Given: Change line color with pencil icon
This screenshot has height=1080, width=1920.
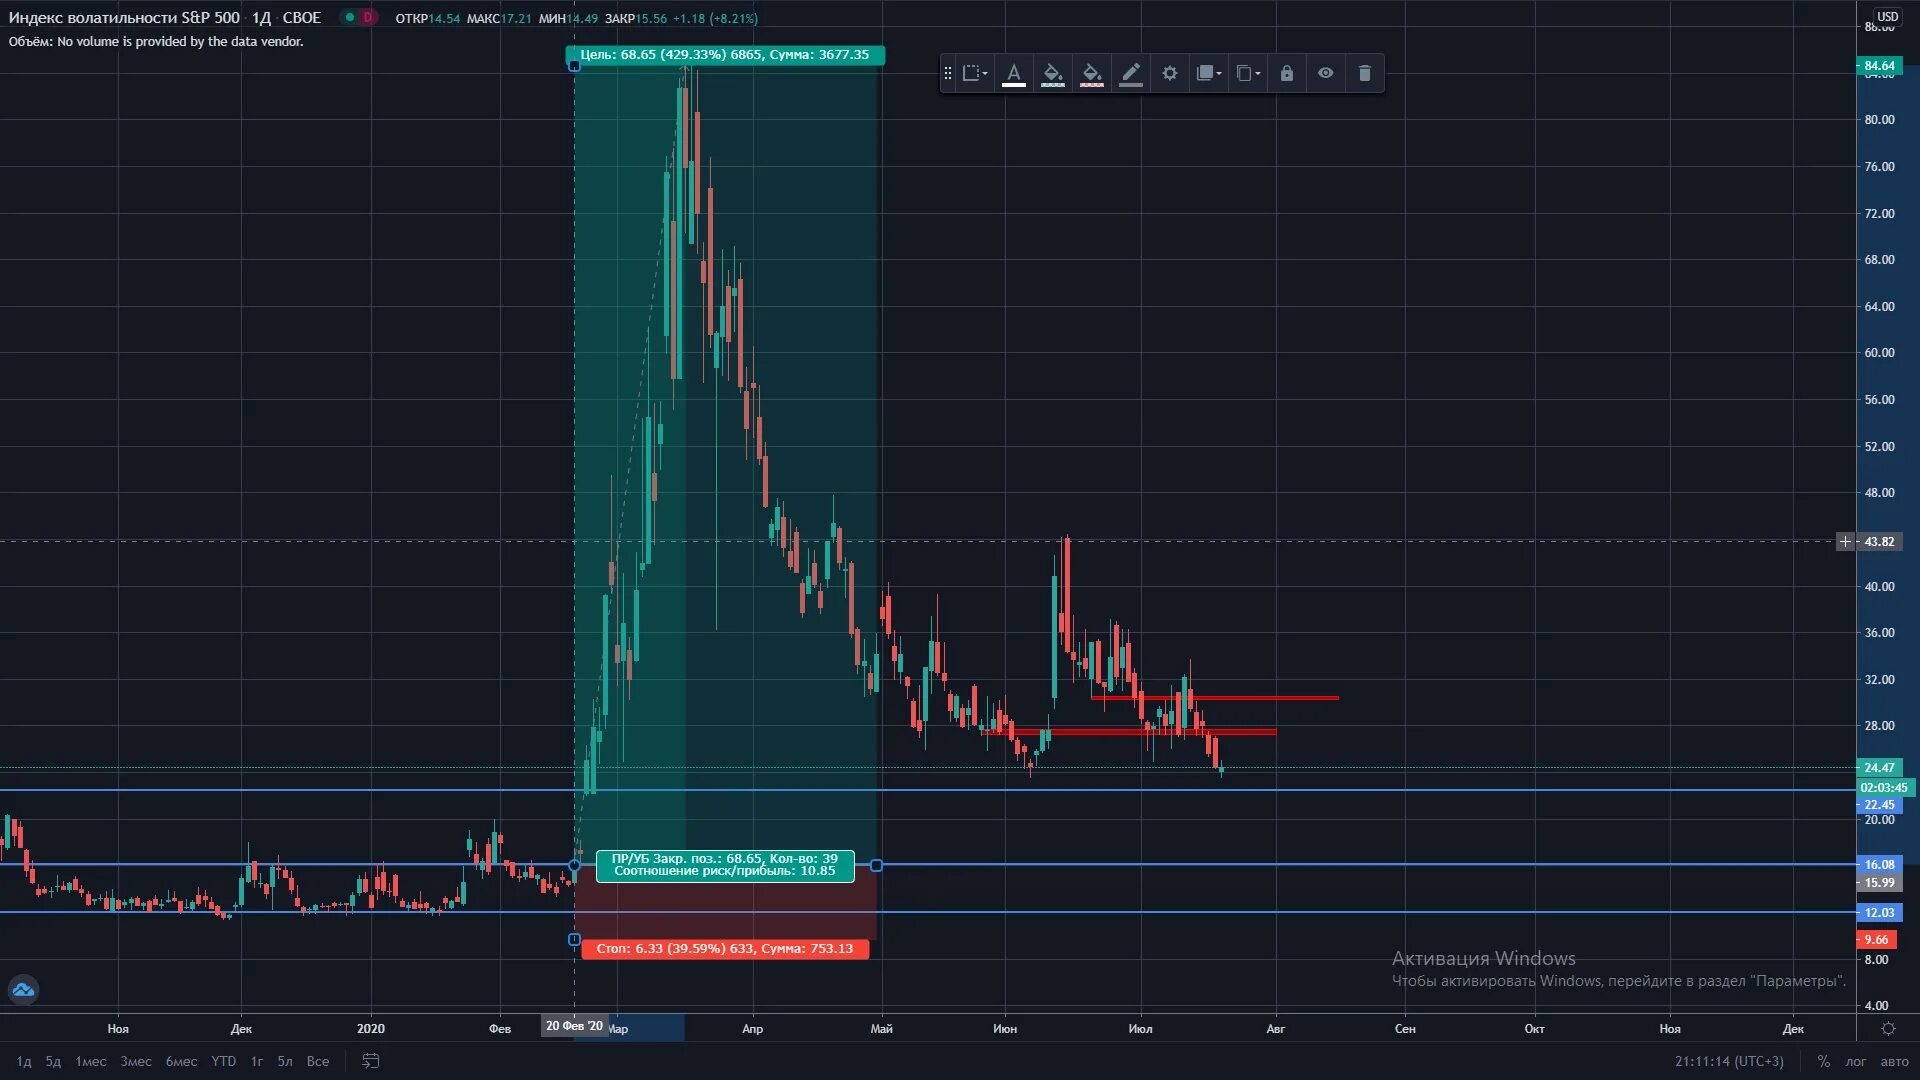Looking at the screenshot, I should pos(1131,73).
